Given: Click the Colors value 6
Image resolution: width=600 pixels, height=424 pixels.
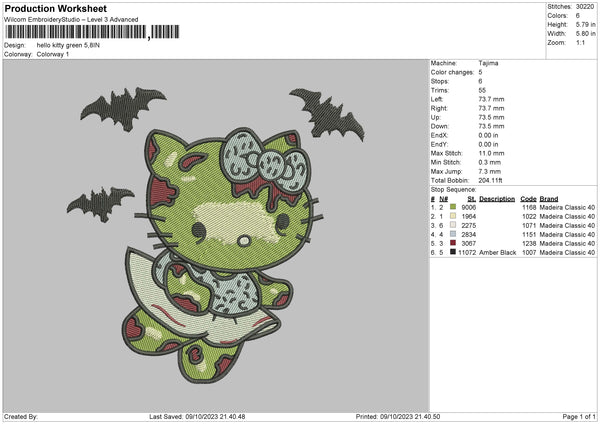Looking at the screenshot, I should point(578,16).
